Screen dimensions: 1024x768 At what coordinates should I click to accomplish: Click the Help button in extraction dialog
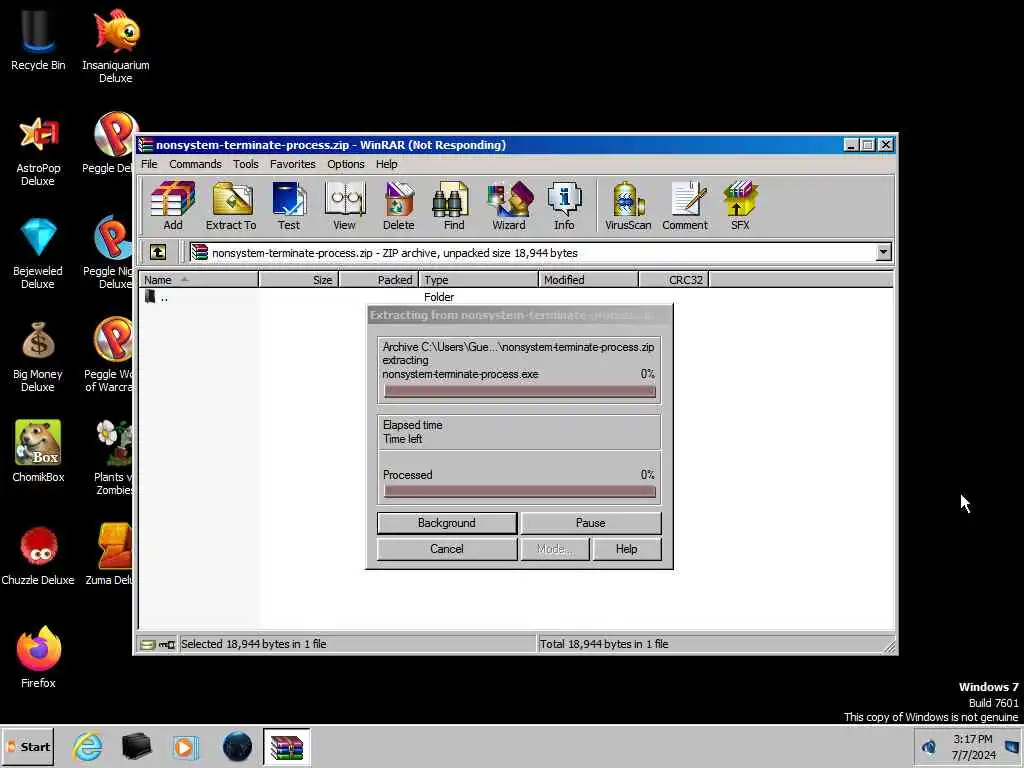point(626,549)
